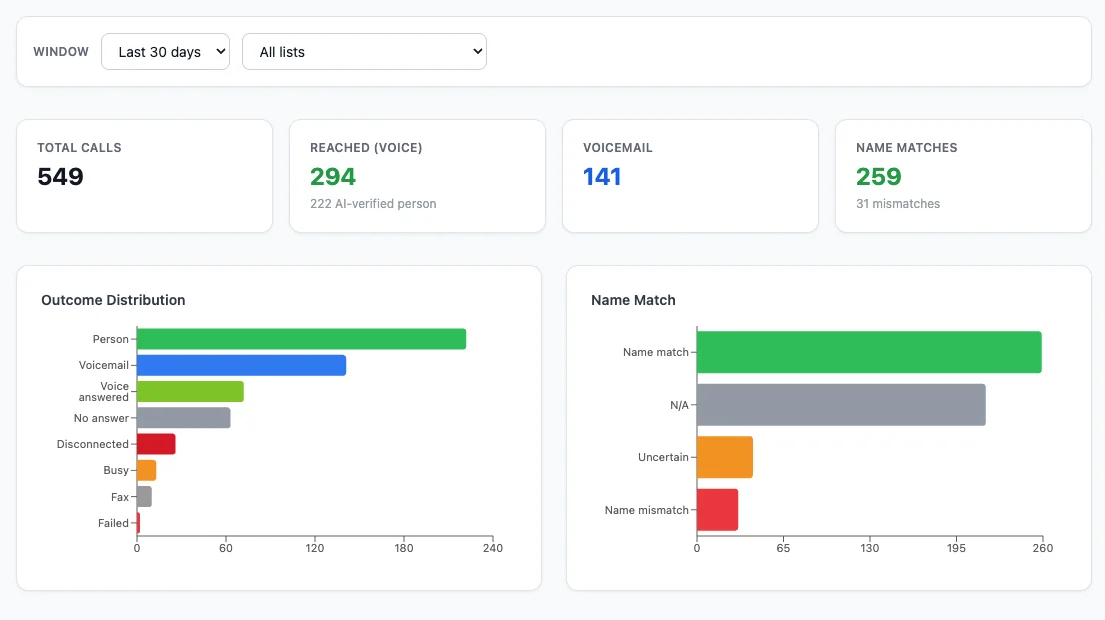
Task: Click the Reached (Voice) value 294
Action: (333, 176)
